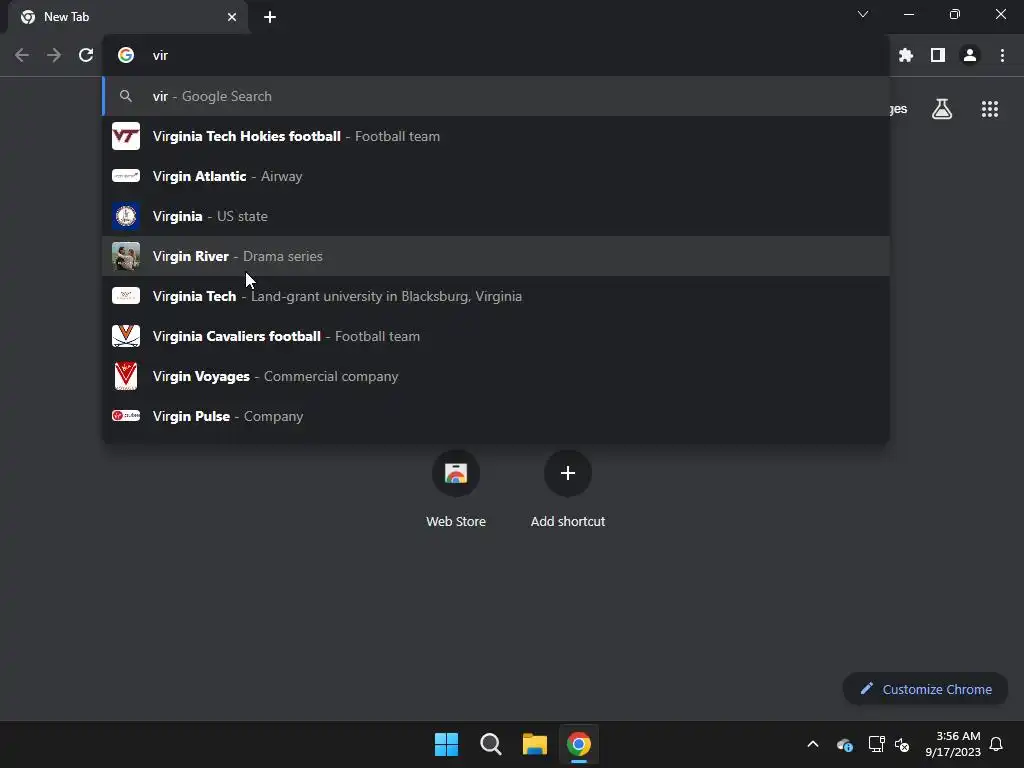Select Virgin Voyages suggestion

click(496, 376)
